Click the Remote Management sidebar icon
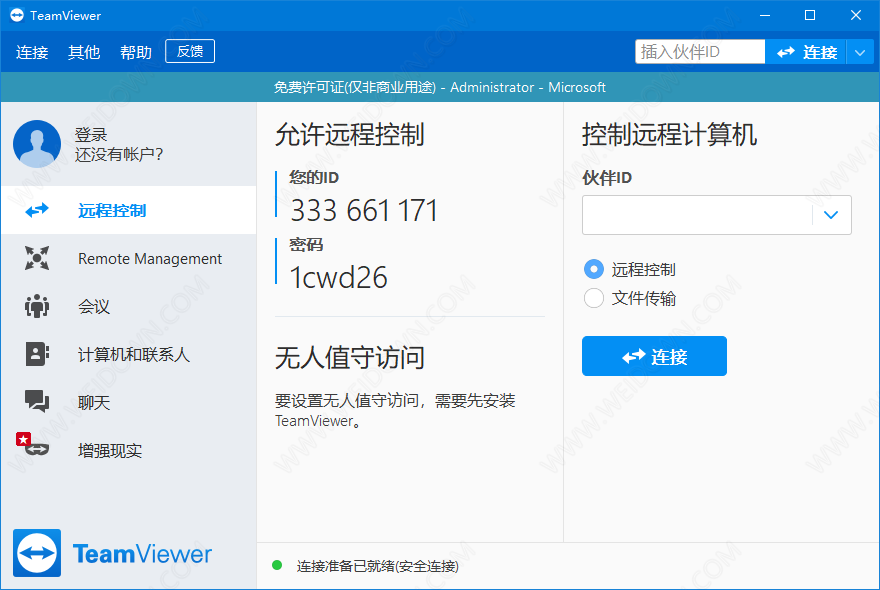This screenshot has height=590, width=880. click(37, 258)
